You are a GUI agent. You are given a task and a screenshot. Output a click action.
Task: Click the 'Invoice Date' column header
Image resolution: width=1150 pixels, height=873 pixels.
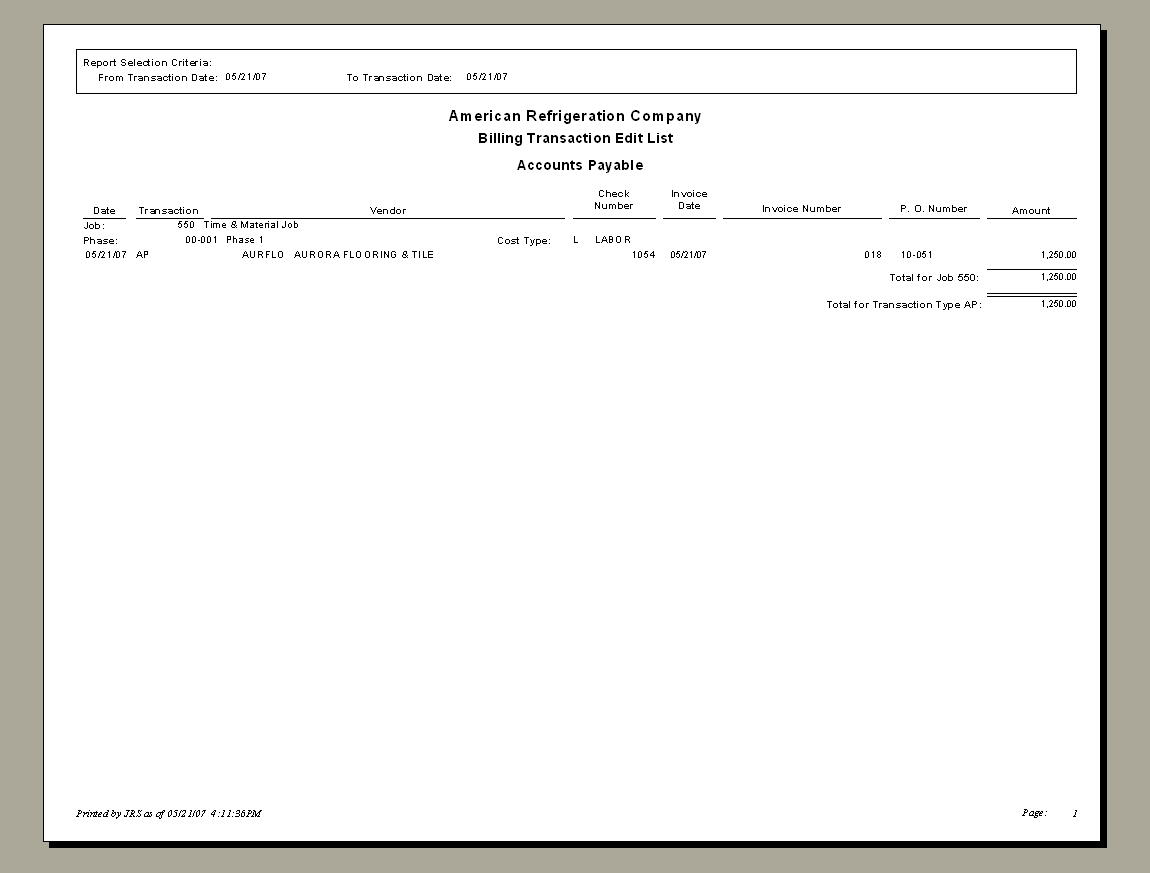pyautogui.click(x=689, y=200)
